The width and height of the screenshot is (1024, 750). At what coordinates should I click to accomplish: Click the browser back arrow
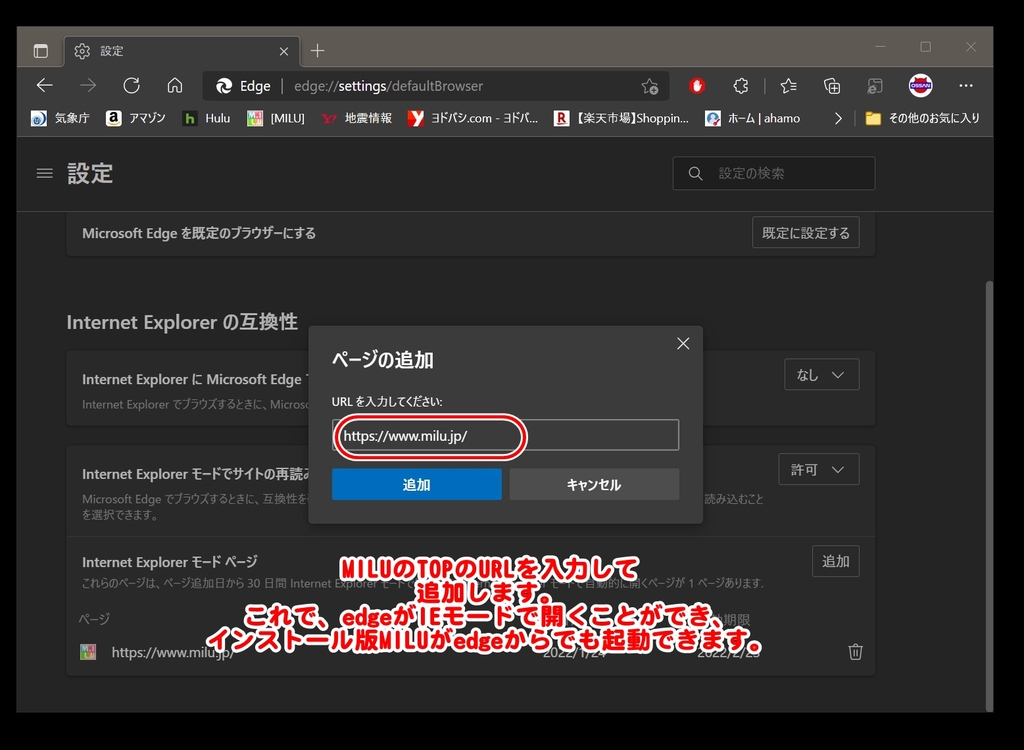(44, 85)
